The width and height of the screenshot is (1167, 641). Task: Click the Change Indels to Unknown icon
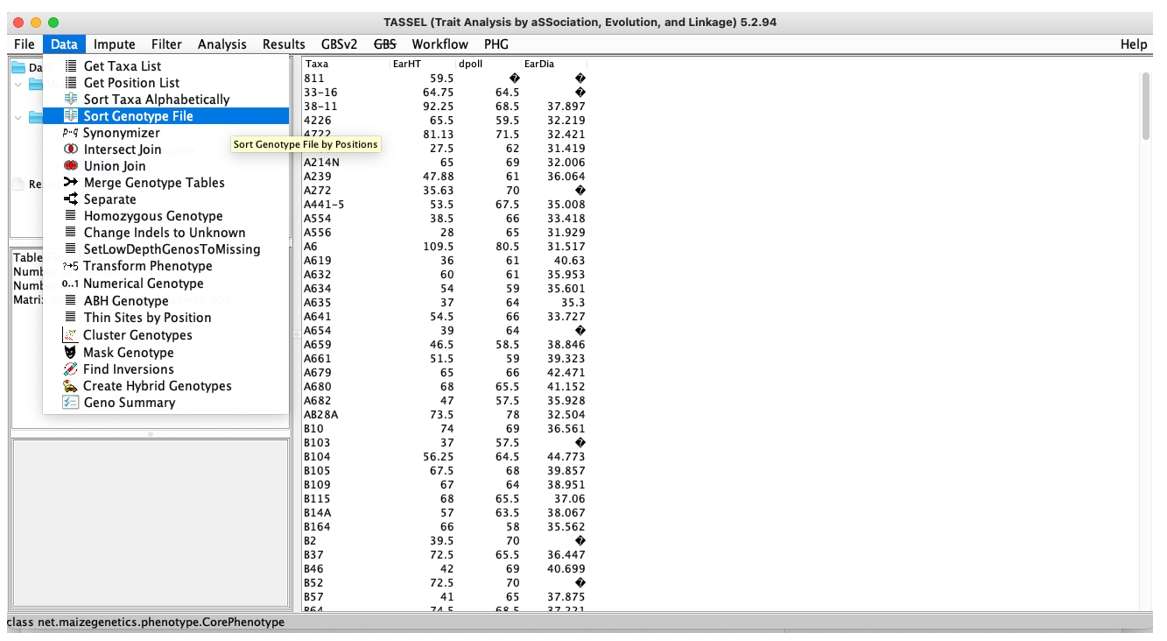pyautogui.click(x=71, y=232)
